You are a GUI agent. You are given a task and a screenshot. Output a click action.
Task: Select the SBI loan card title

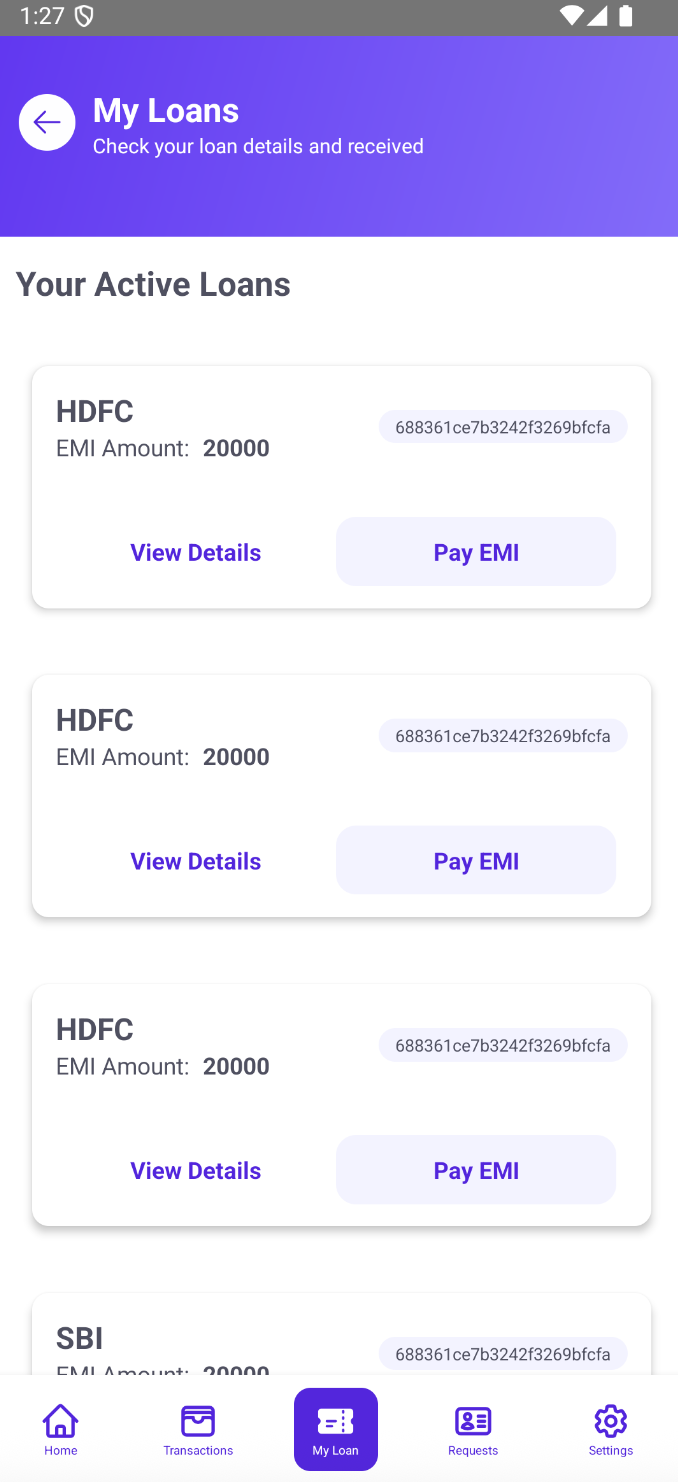tap(80, 1338)
